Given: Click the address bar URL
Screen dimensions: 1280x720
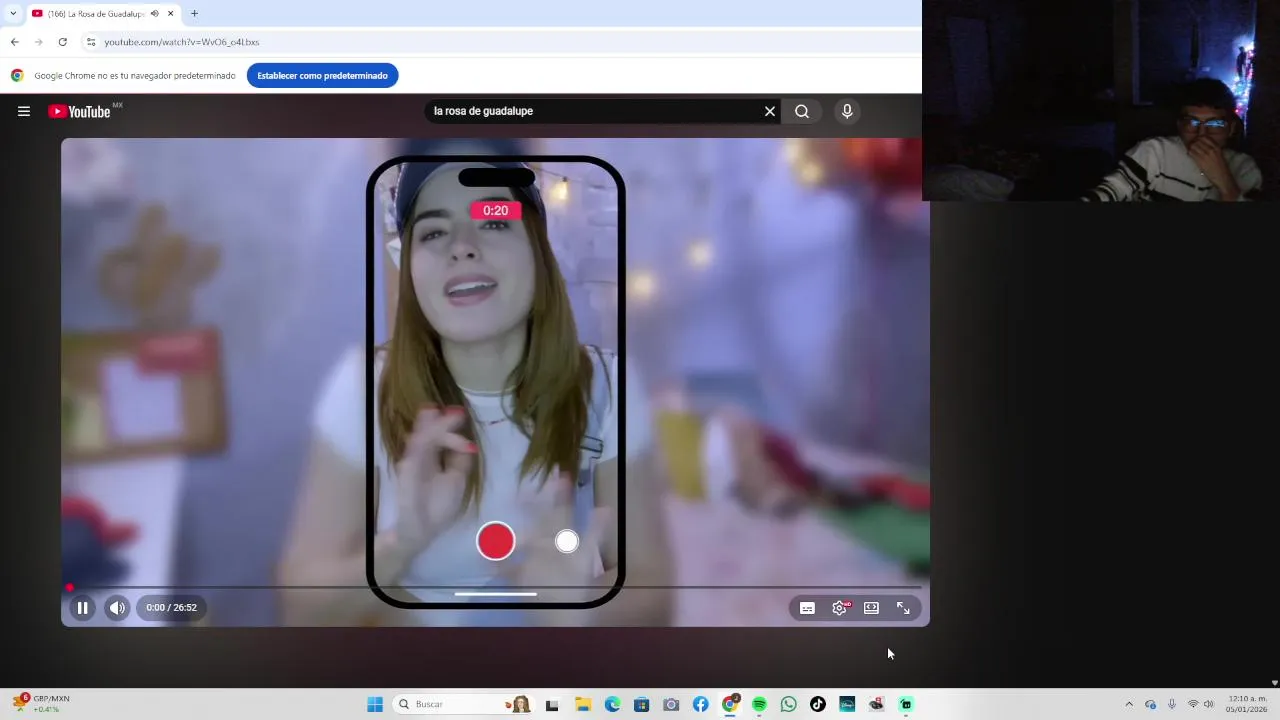Looking at the screenshot, I should [182, 42].
